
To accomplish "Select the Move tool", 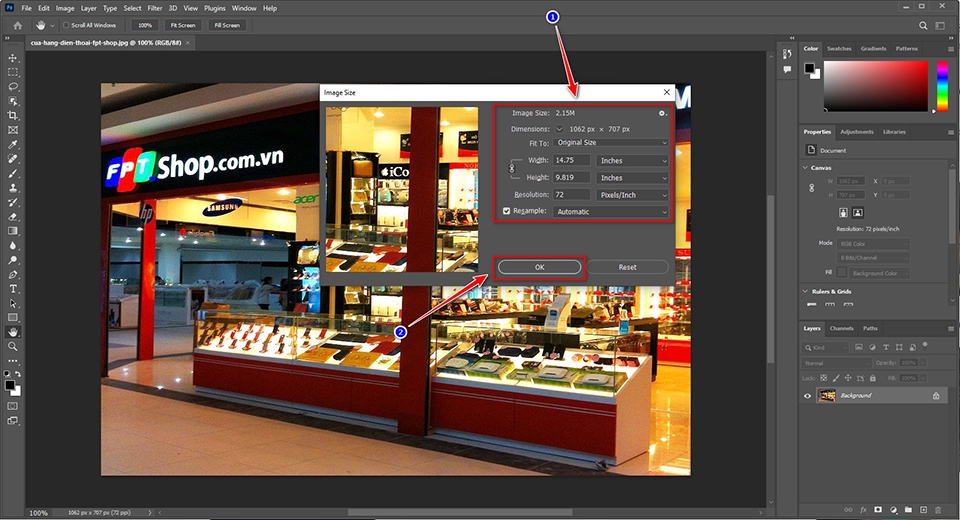I will [13, 58].
